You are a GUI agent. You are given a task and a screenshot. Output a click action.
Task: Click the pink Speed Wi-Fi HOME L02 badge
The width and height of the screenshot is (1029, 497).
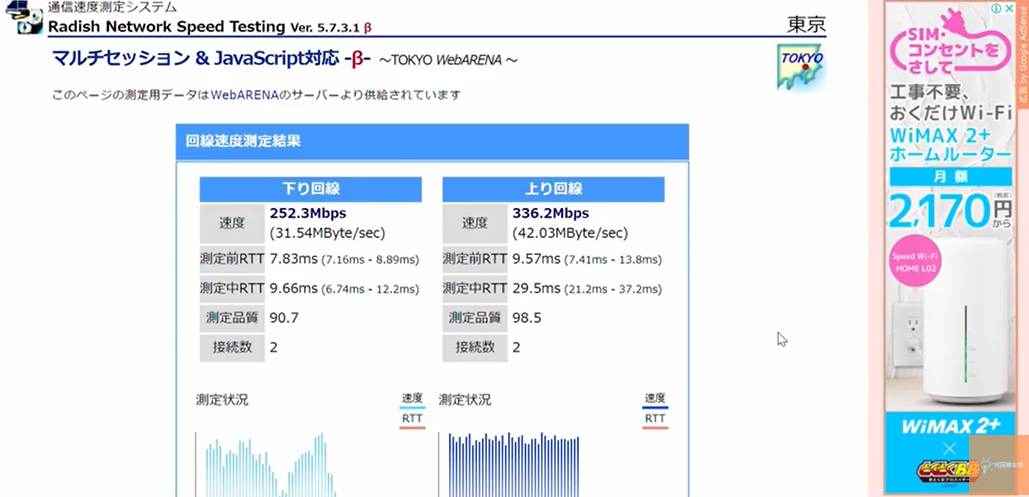[x=916, y=259]
